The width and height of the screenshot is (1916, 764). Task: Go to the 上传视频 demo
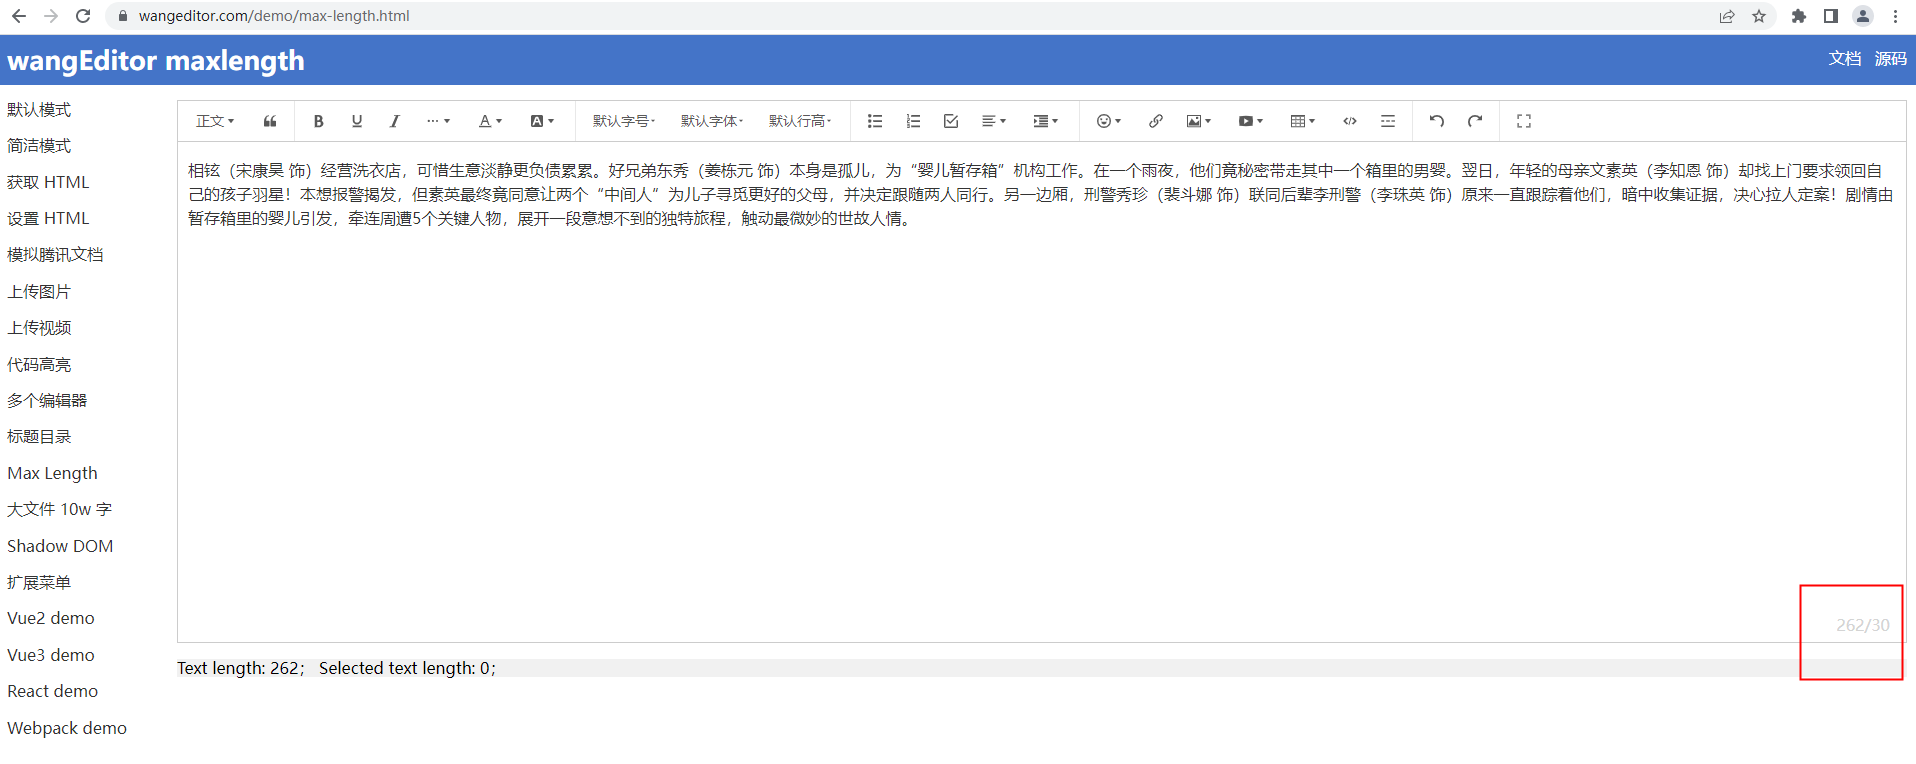(x=39, y=328)
